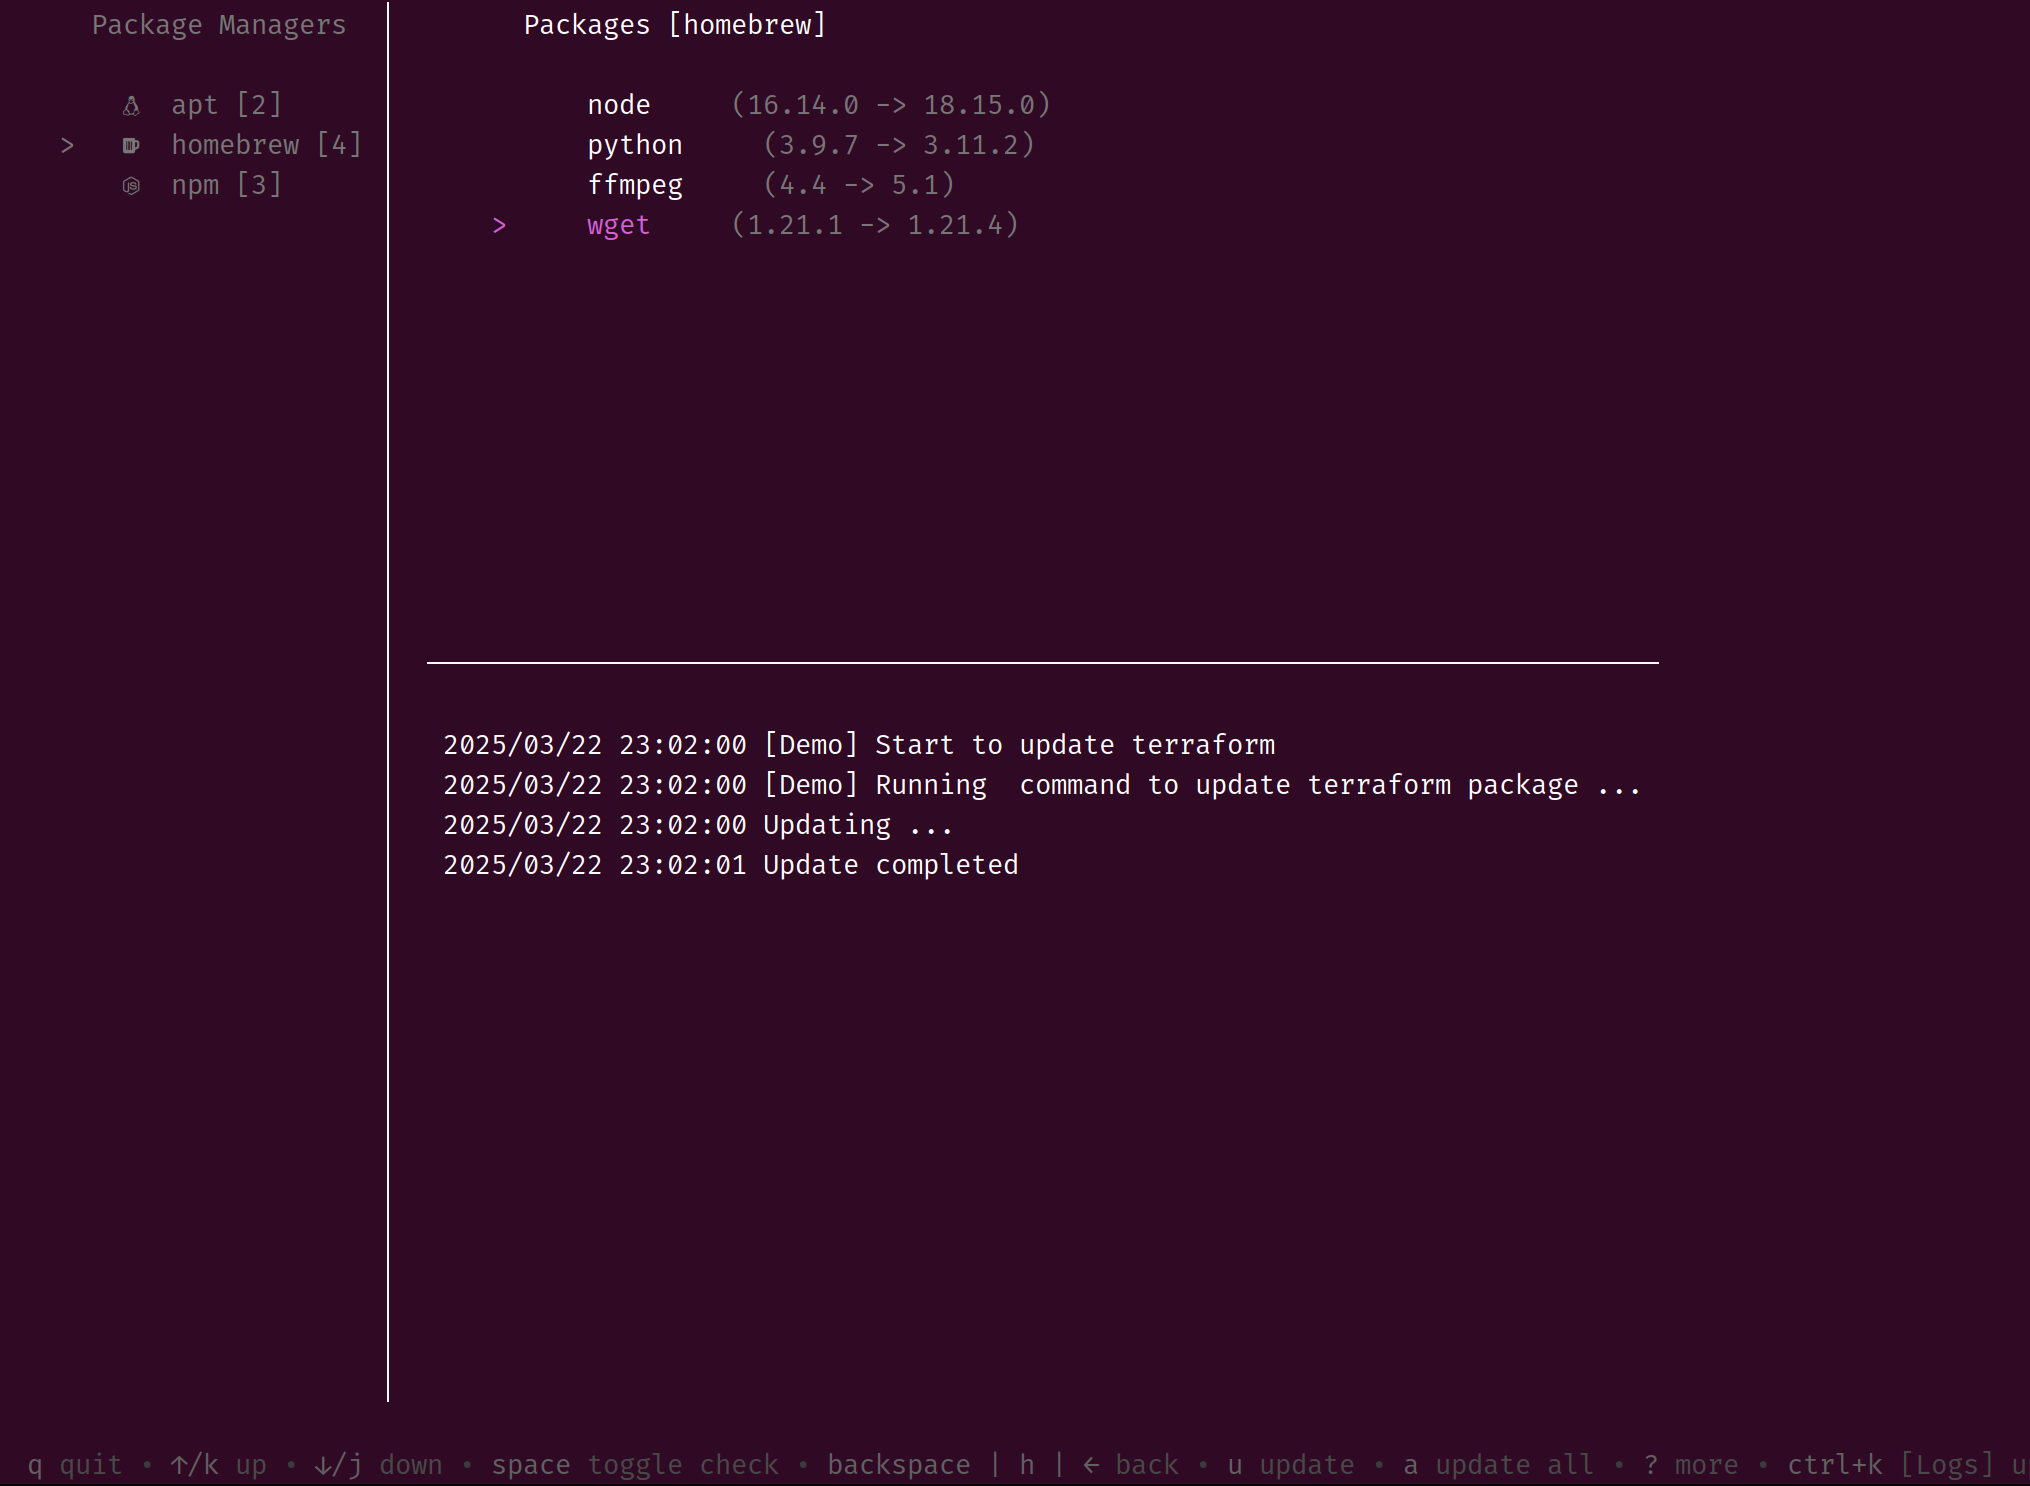The height and width of the screenshot is (1486, 2030).
Task: Click the 'Start to update terraform' log line
Action: pos(859,745)
